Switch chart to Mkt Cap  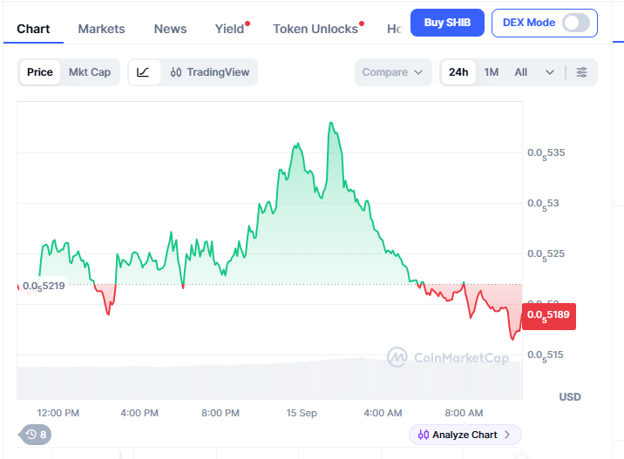pos(90,72)
